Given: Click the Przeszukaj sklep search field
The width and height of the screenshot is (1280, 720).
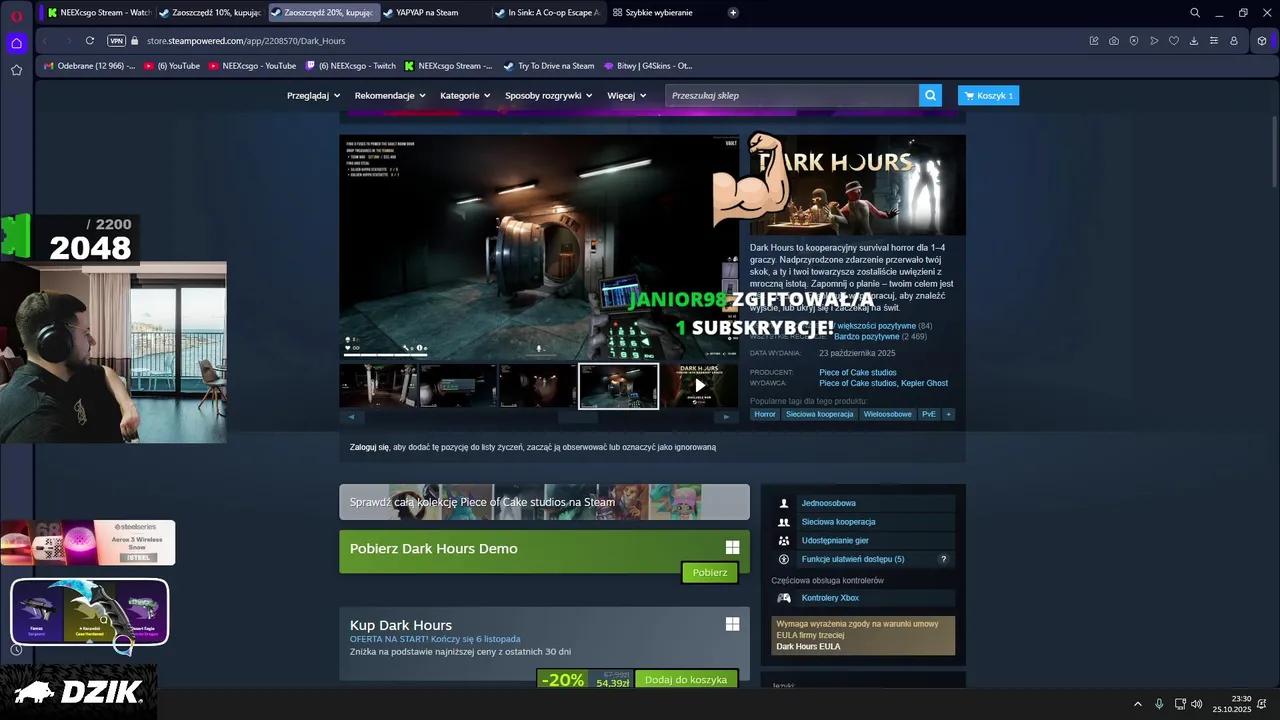Looking at the screenshot, I should 792,96.
